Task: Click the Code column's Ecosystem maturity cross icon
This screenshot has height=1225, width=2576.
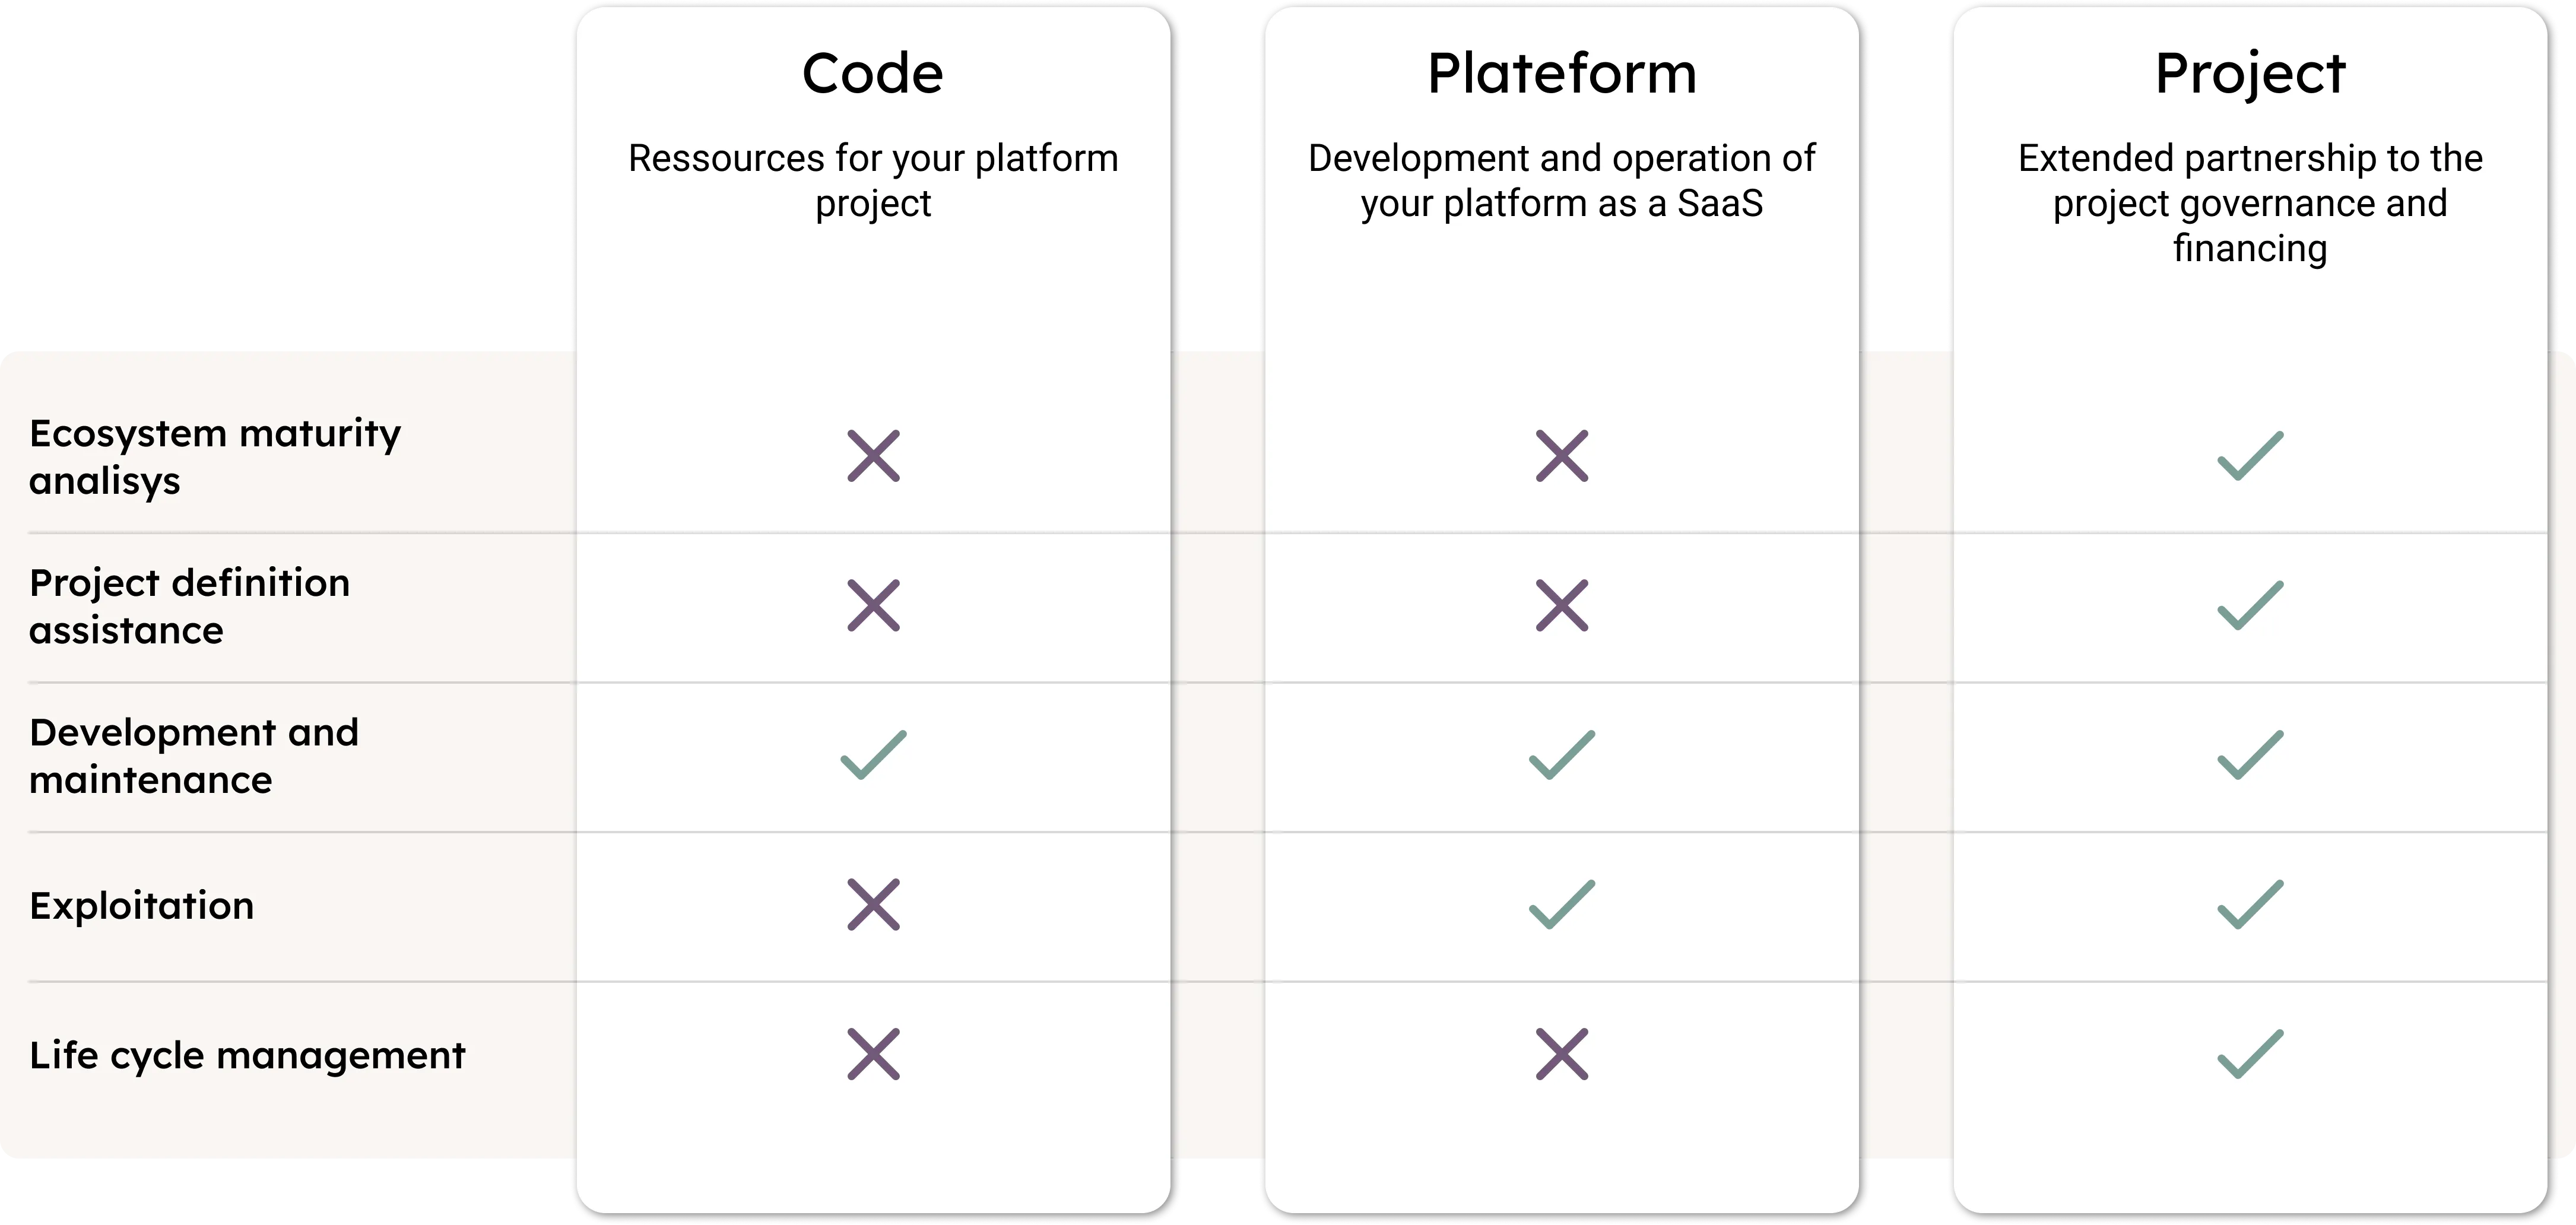Action: tap(873, 456)
